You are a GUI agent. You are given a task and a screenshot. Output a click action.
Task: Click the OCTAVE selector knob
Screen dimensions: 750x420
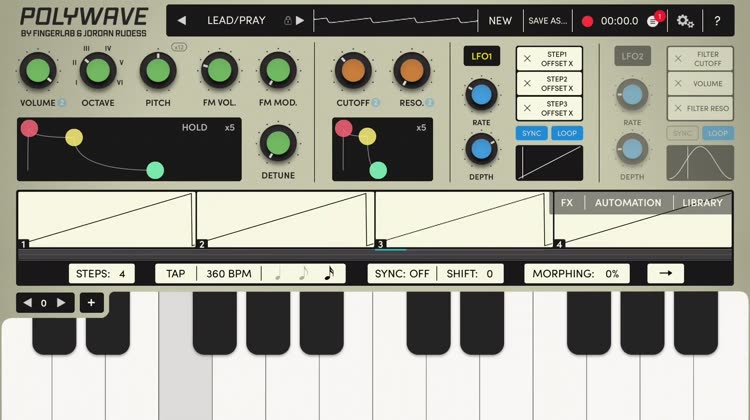(x=98, y=71)
